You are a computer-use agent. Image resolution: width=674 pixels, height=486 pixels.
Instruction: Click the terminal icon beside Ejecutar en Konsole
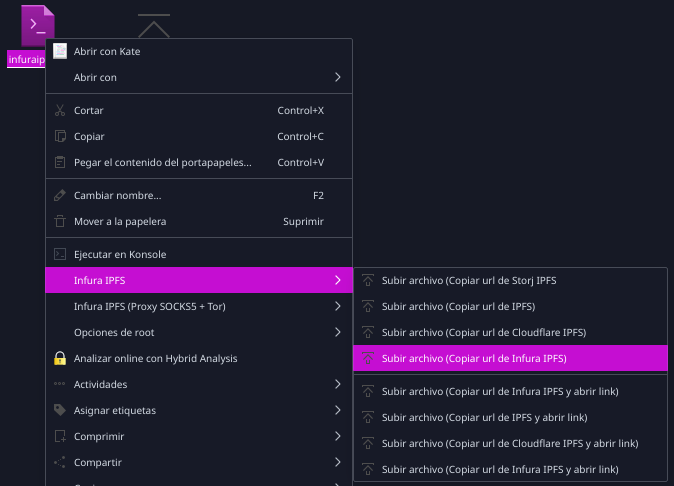tap(60, 254)
